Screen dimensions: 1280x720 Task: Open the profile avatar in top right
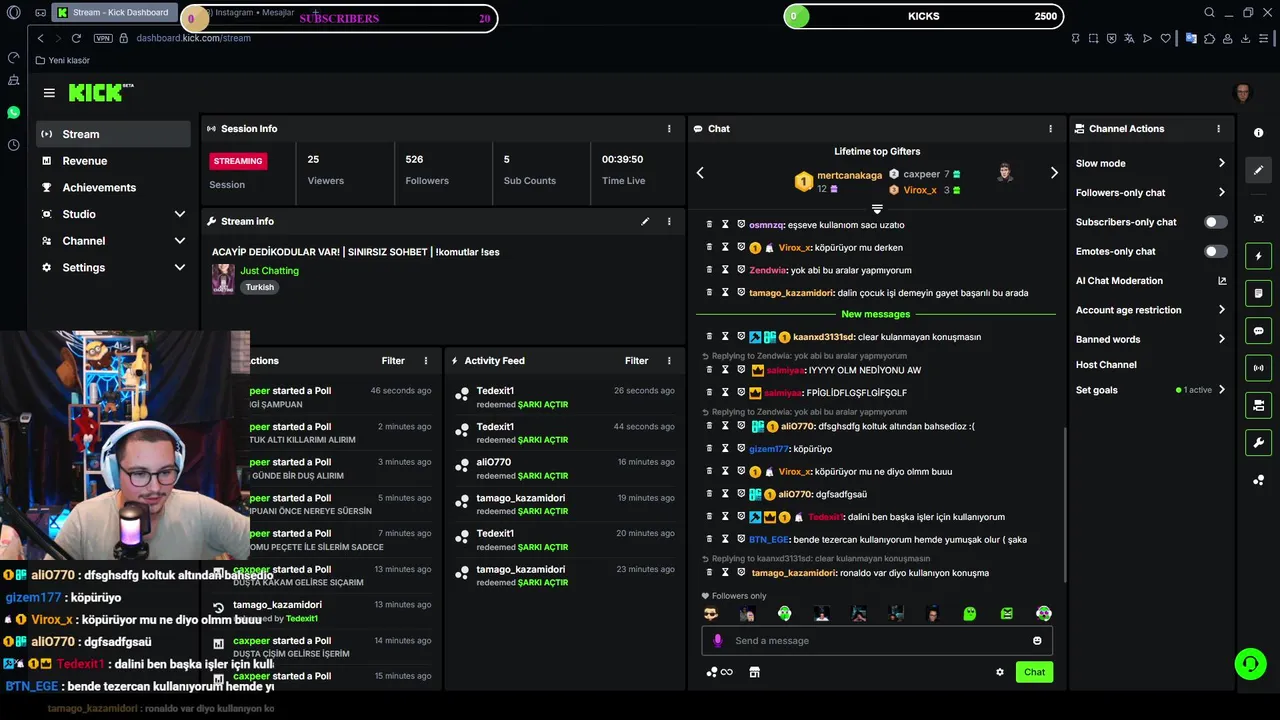(1243, 93)
